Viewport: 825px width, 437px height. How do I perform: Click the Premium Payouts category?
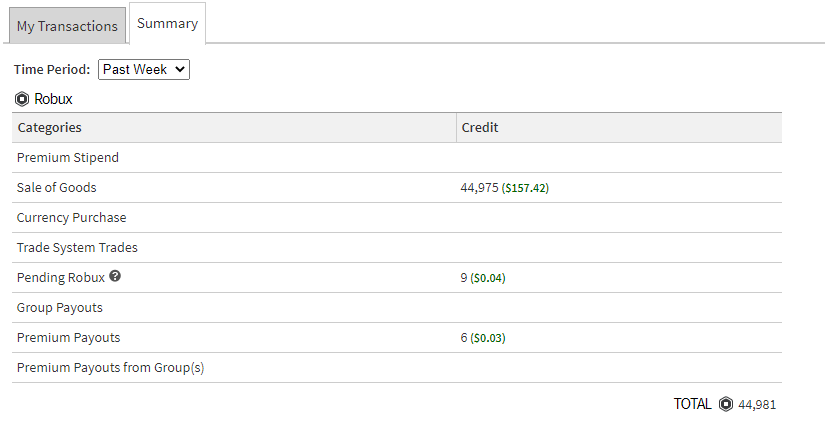click(68, 338)
